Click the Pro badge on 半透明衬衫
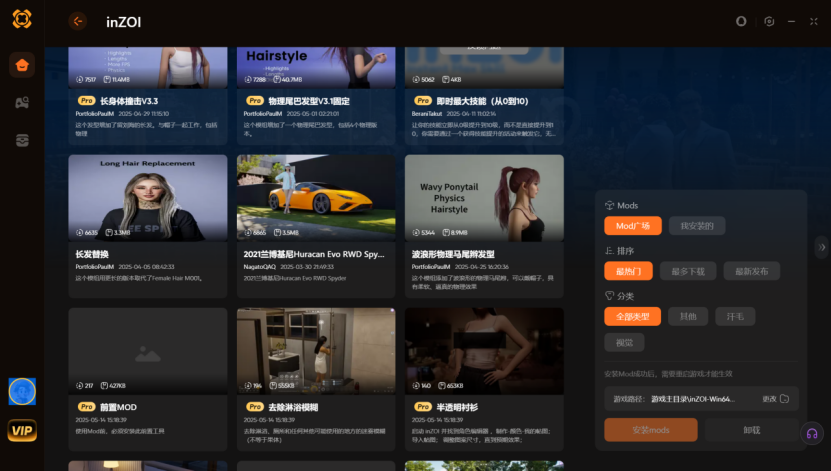 (x=423, y=407)
